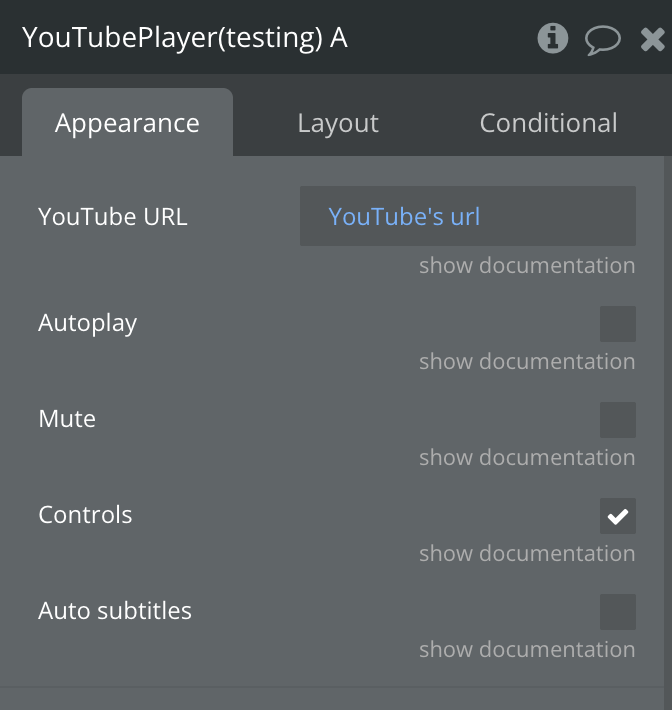The height and width of the screenshot is (710, 672).
Task: Uncheck the Controls checkbox
Action: 617,516
